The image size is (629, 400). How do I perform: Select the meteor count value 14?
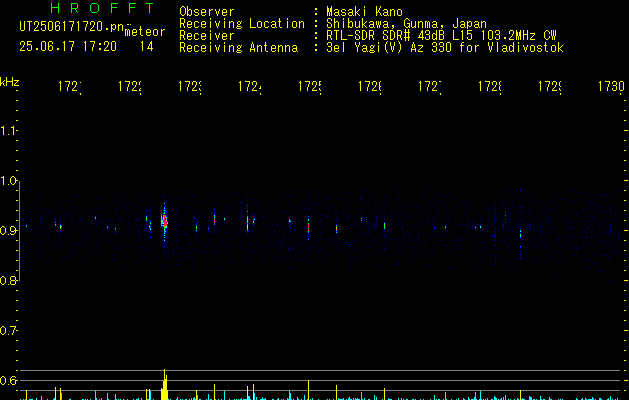point(146,46)
